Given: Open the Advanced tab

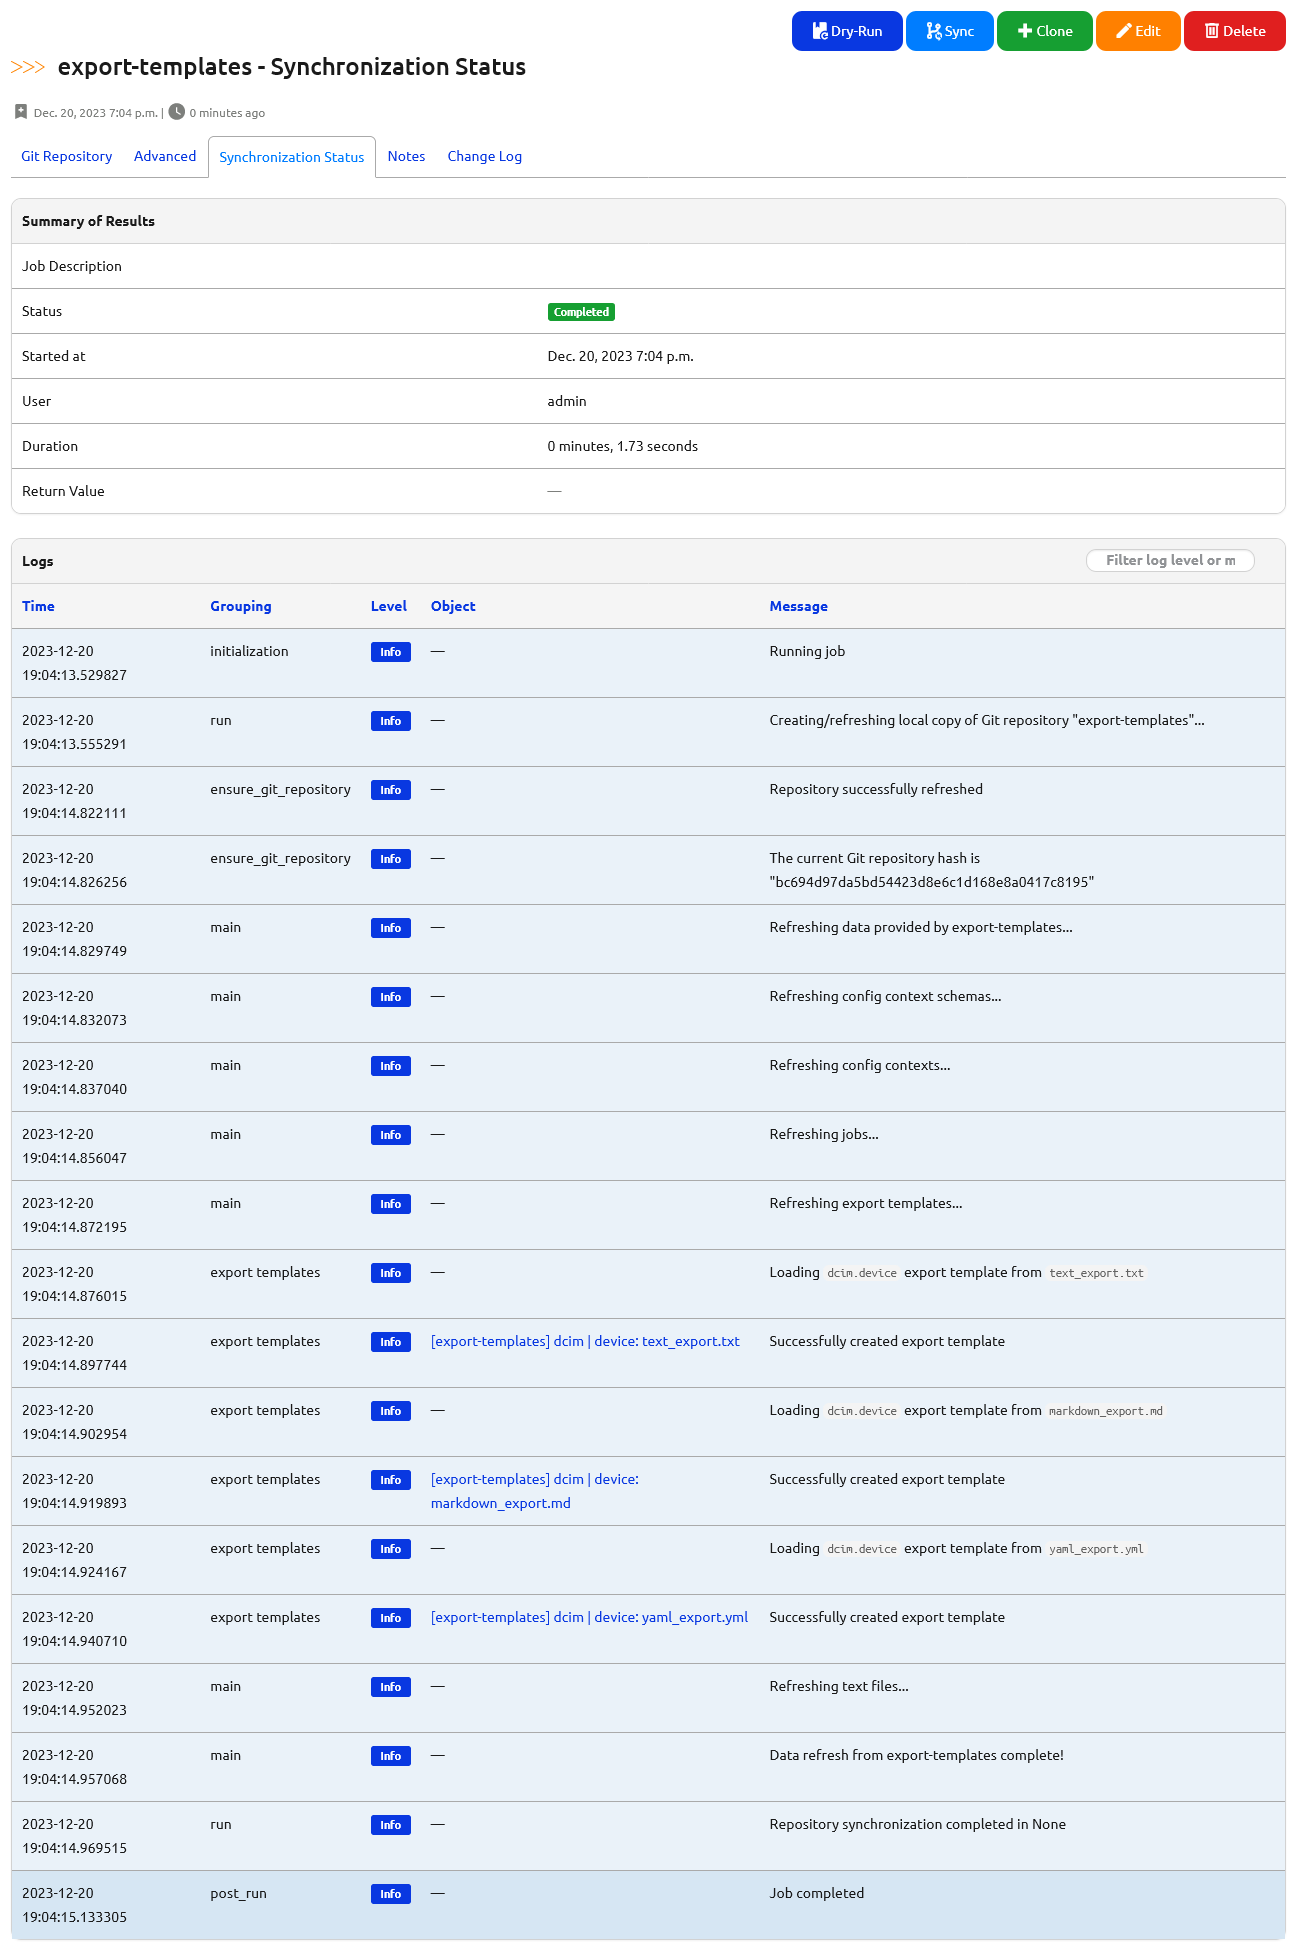Looking at the screenshot, I should click(165, 156).
